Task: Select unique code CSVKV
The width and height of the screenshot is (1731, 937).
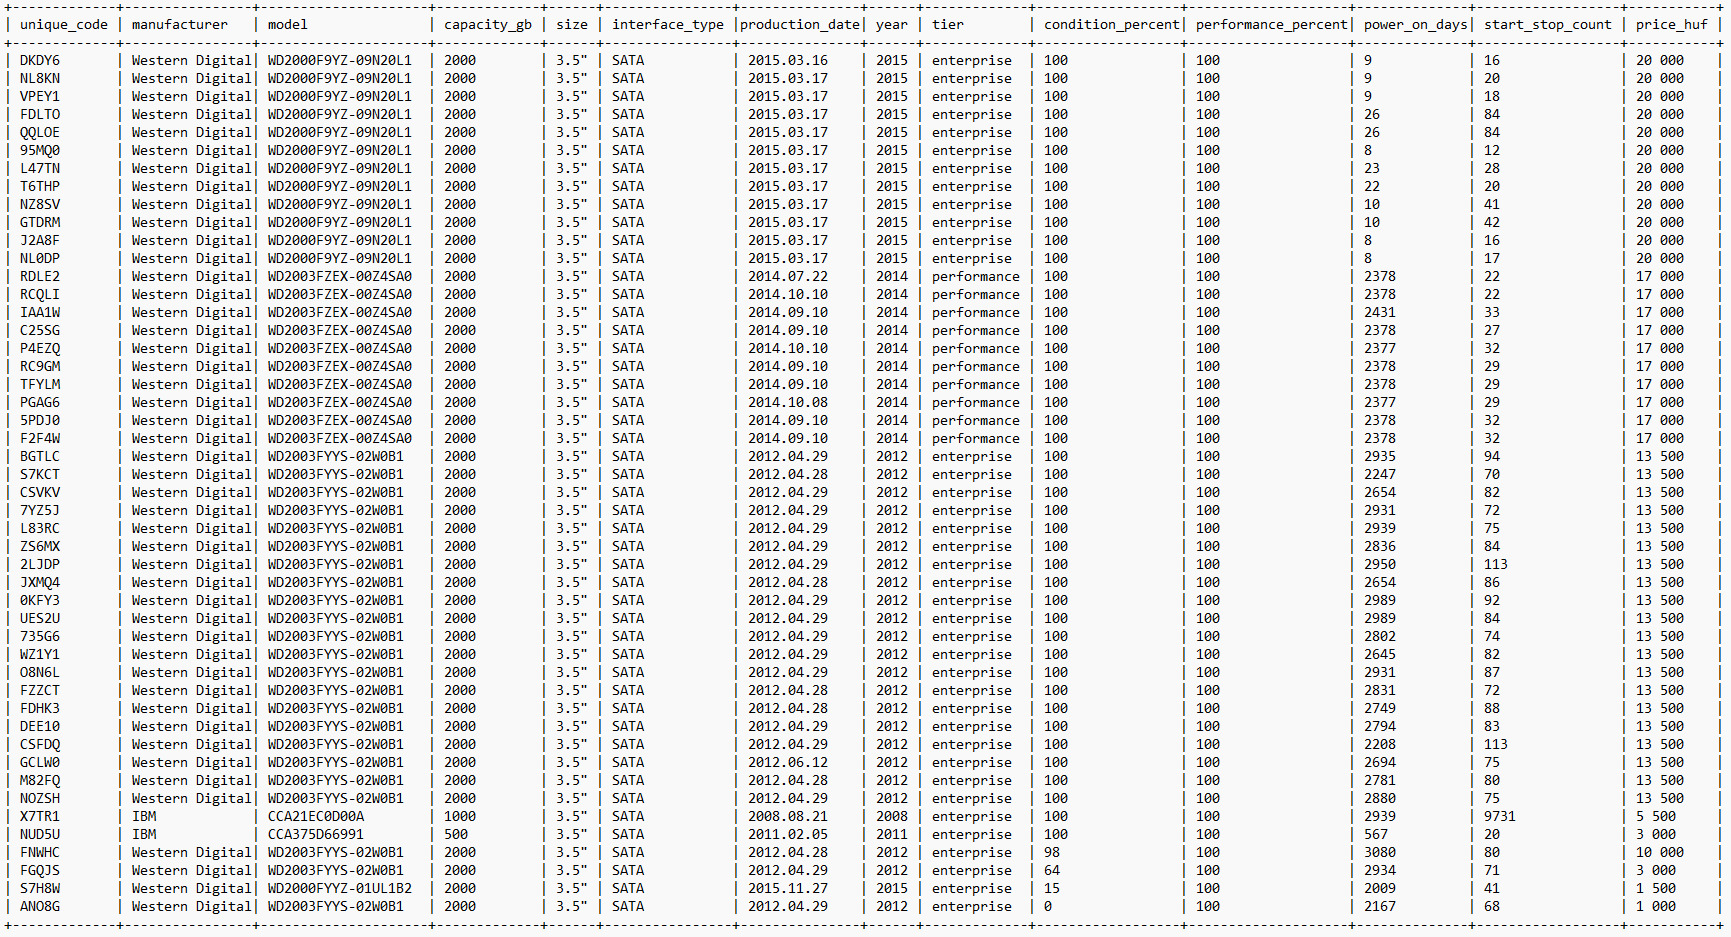Action: 40,492
